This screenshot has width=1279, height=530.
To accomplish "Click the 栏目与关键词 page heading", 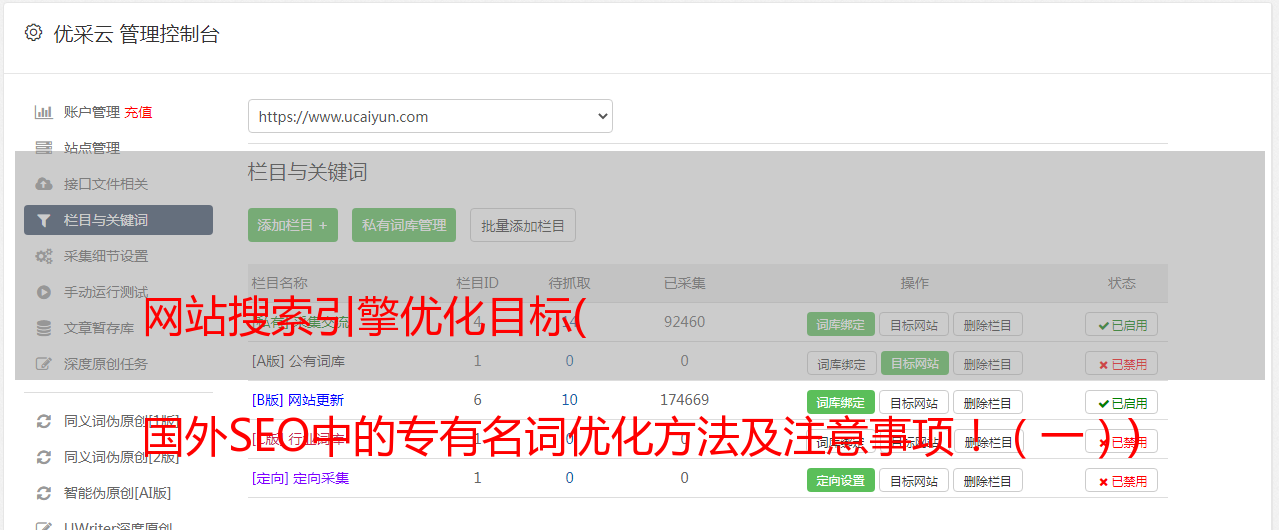I will [x=308, y=172].
